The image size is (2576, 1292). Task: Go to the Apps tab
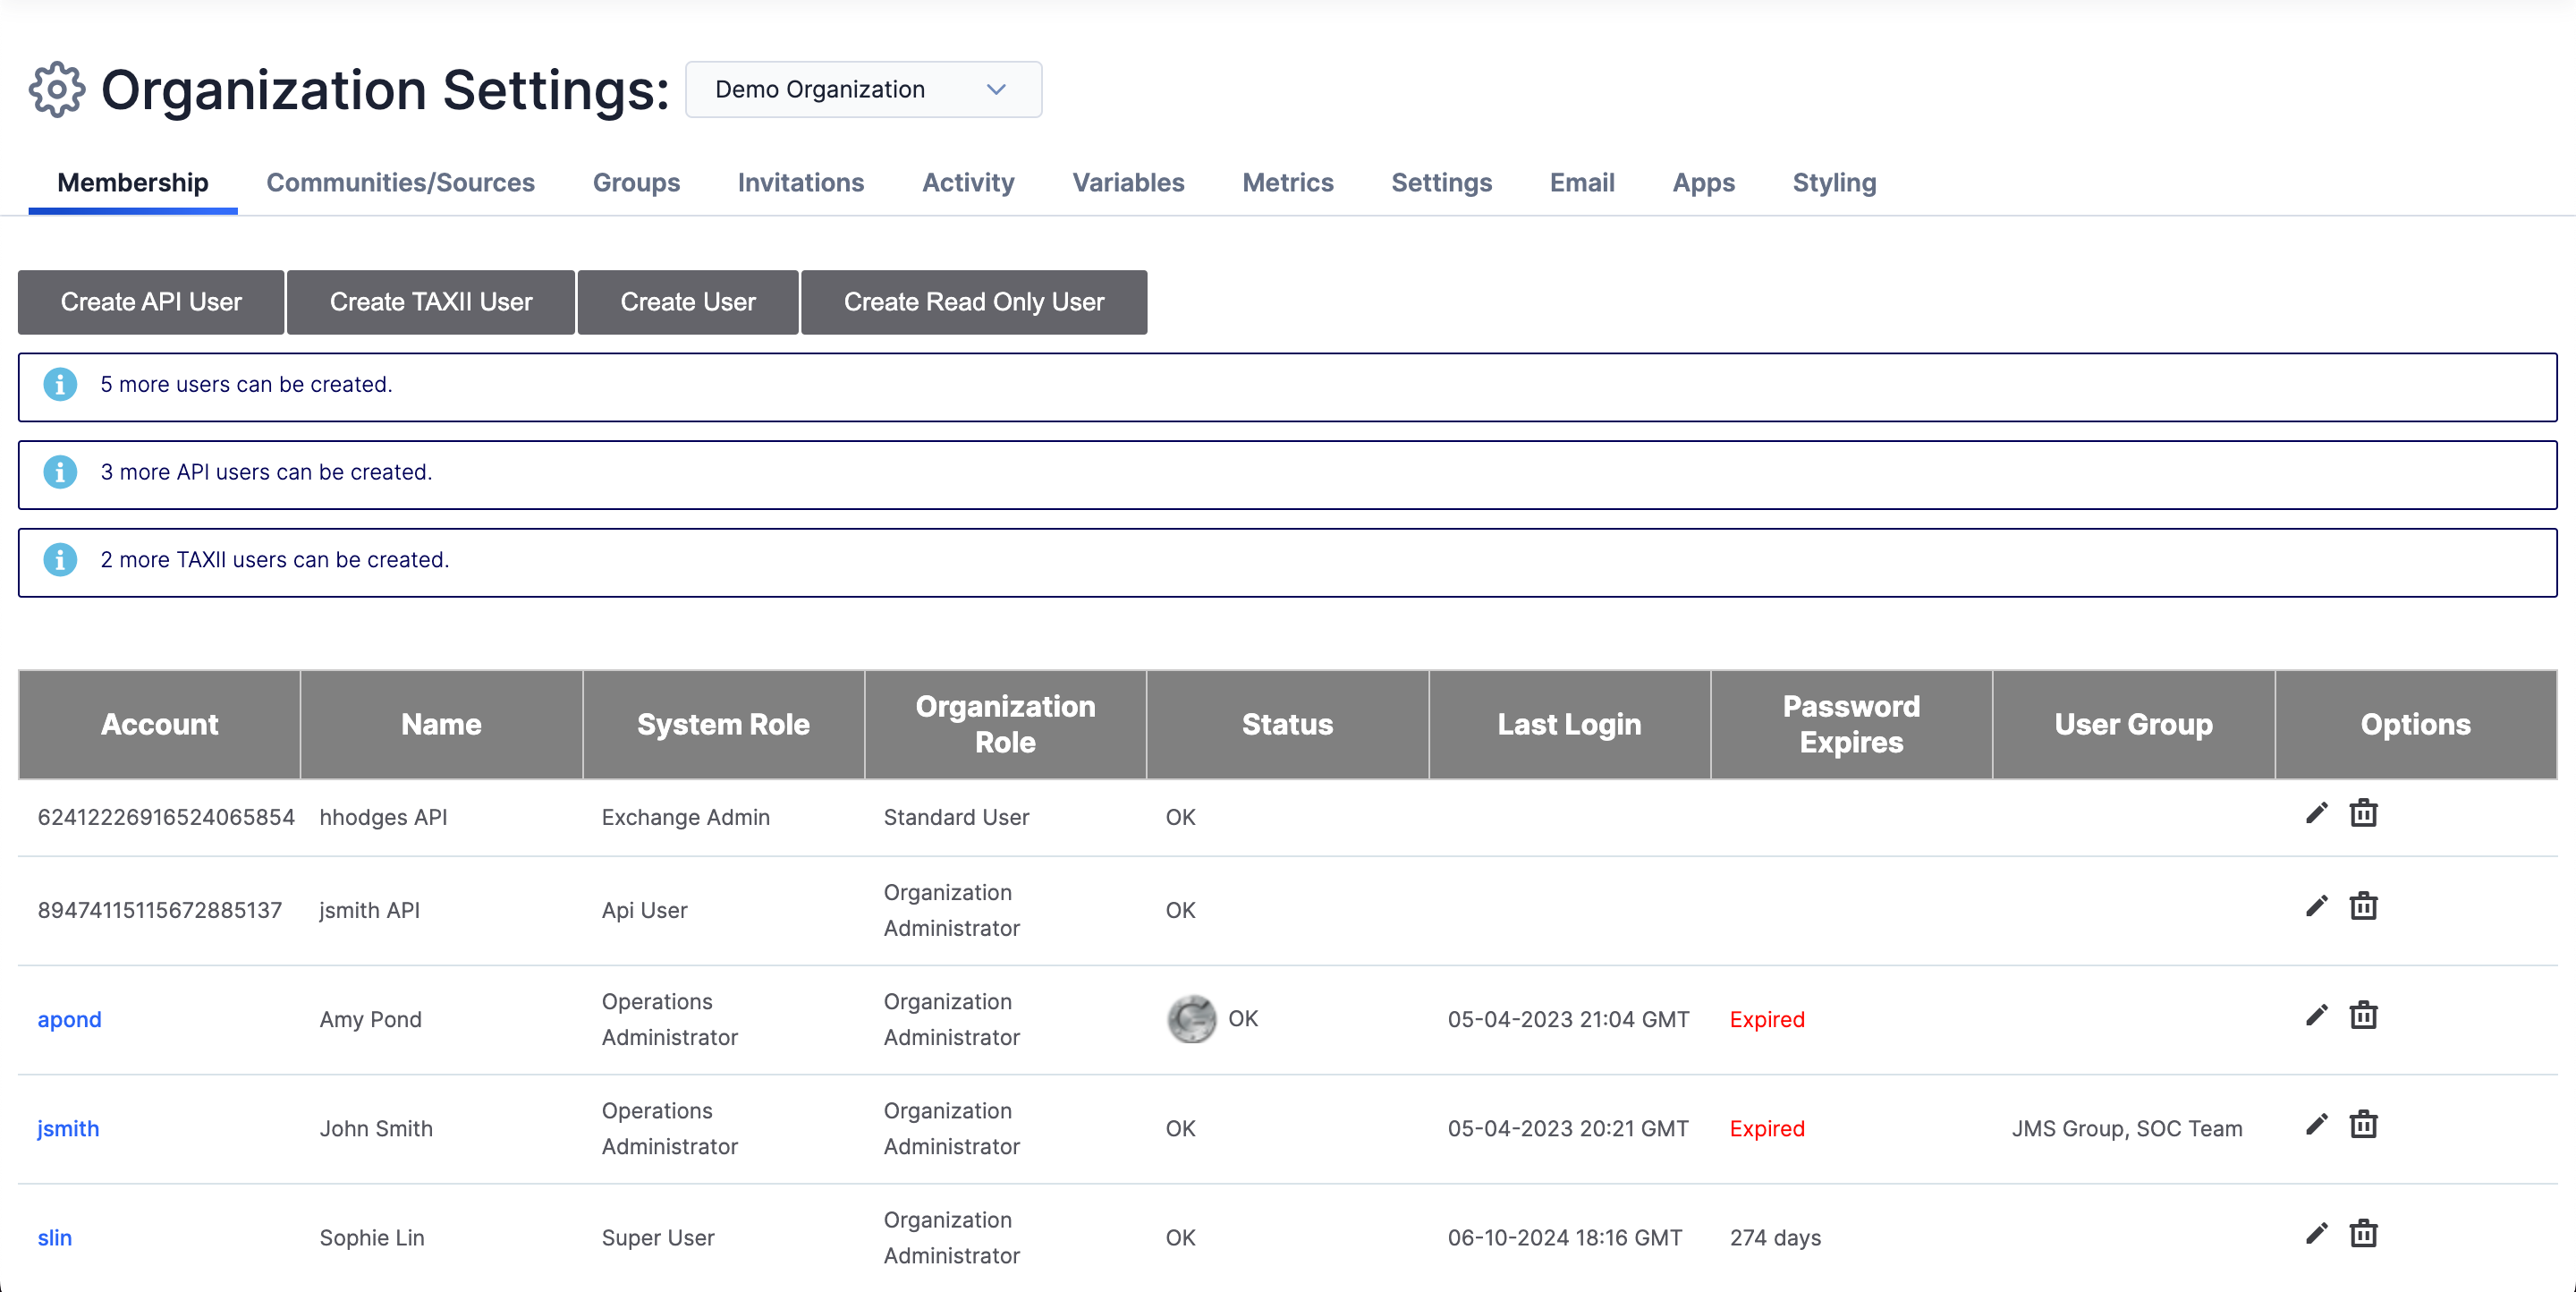click(1703, 183)
